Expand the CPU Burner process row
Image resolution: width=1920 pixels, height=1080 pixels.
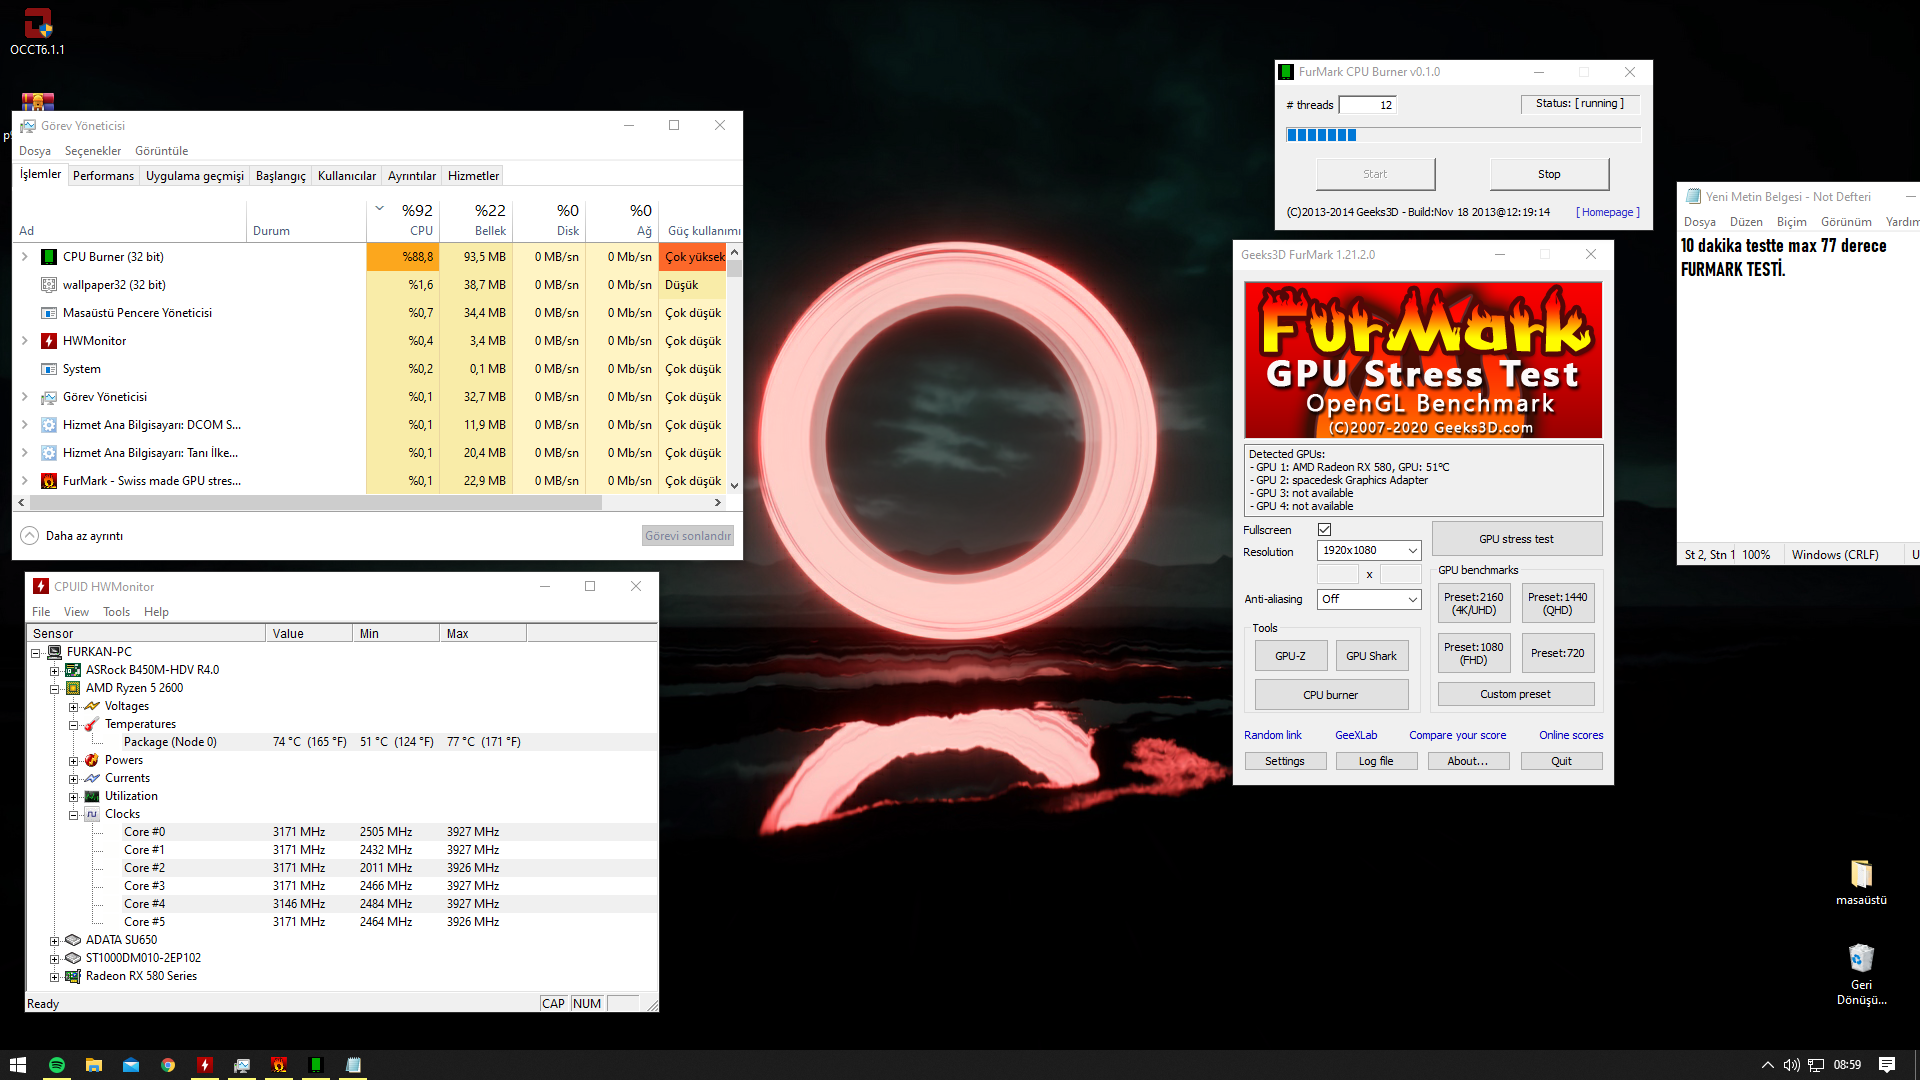(25, 257)
